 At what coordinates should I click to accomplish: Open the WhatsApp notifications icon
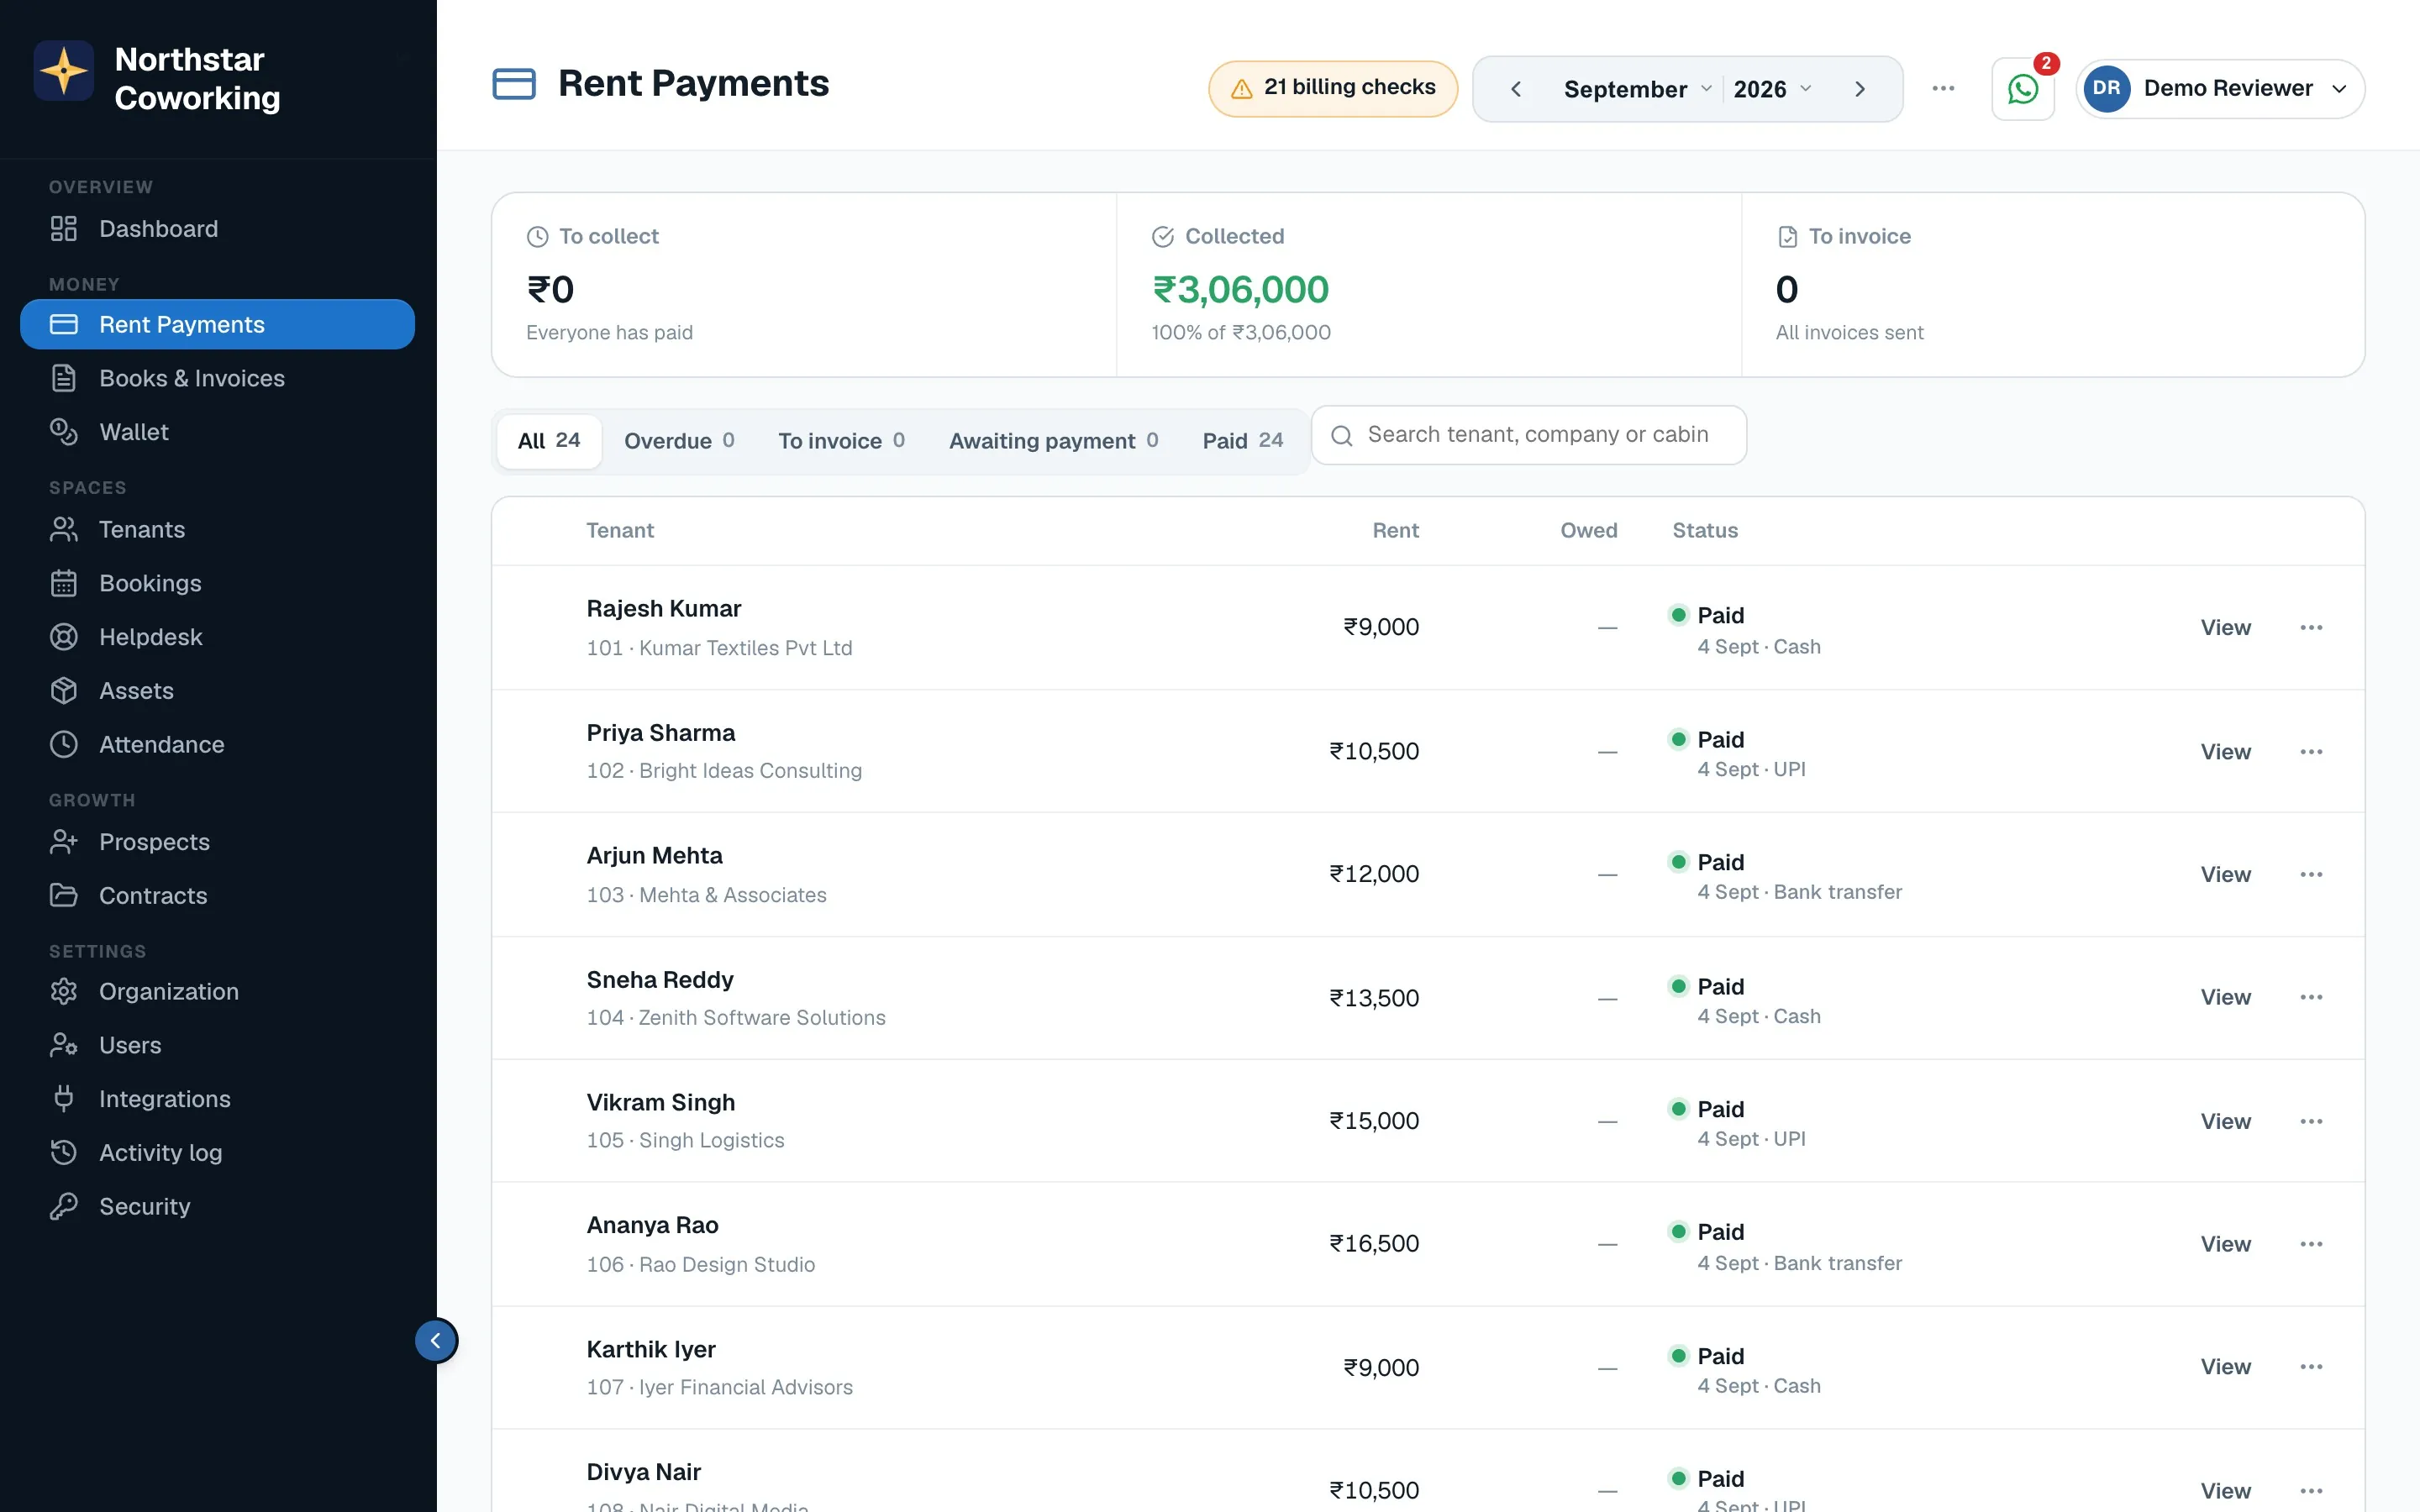pyautogui.click(x=2022, y=89)
